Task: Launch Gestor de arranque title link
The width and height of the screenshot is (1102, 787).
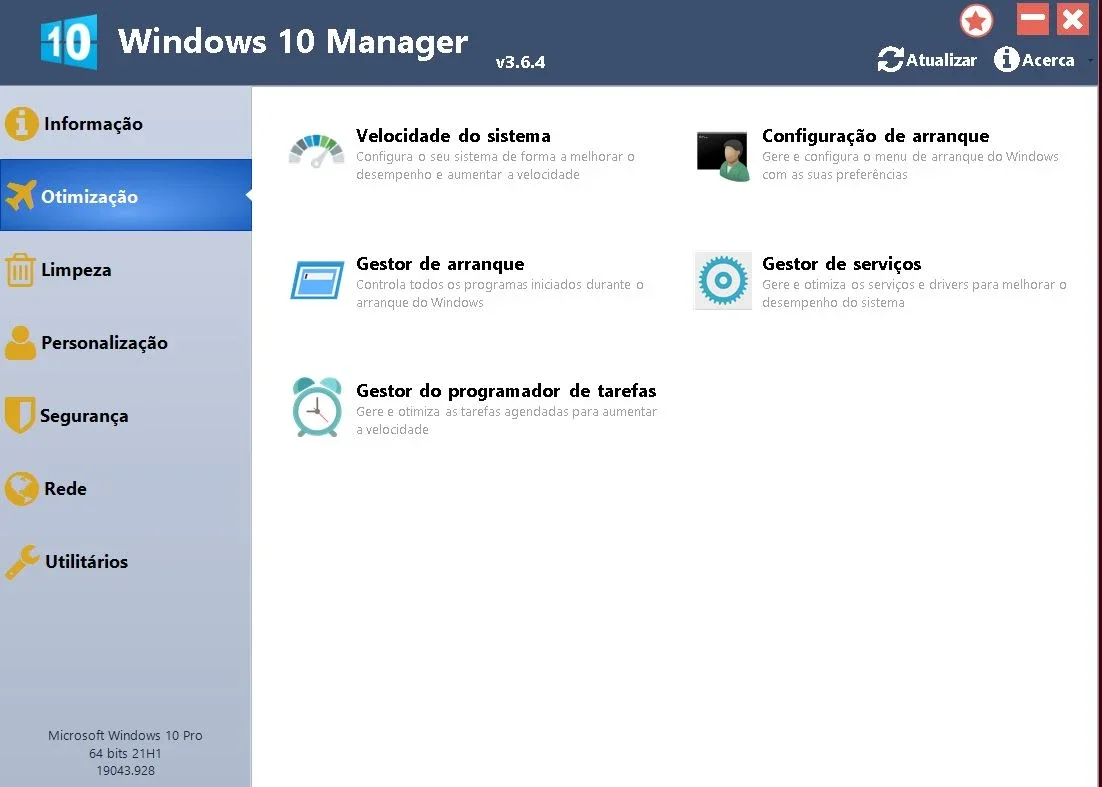Action: pyautogui.click(x=440, y=264)
